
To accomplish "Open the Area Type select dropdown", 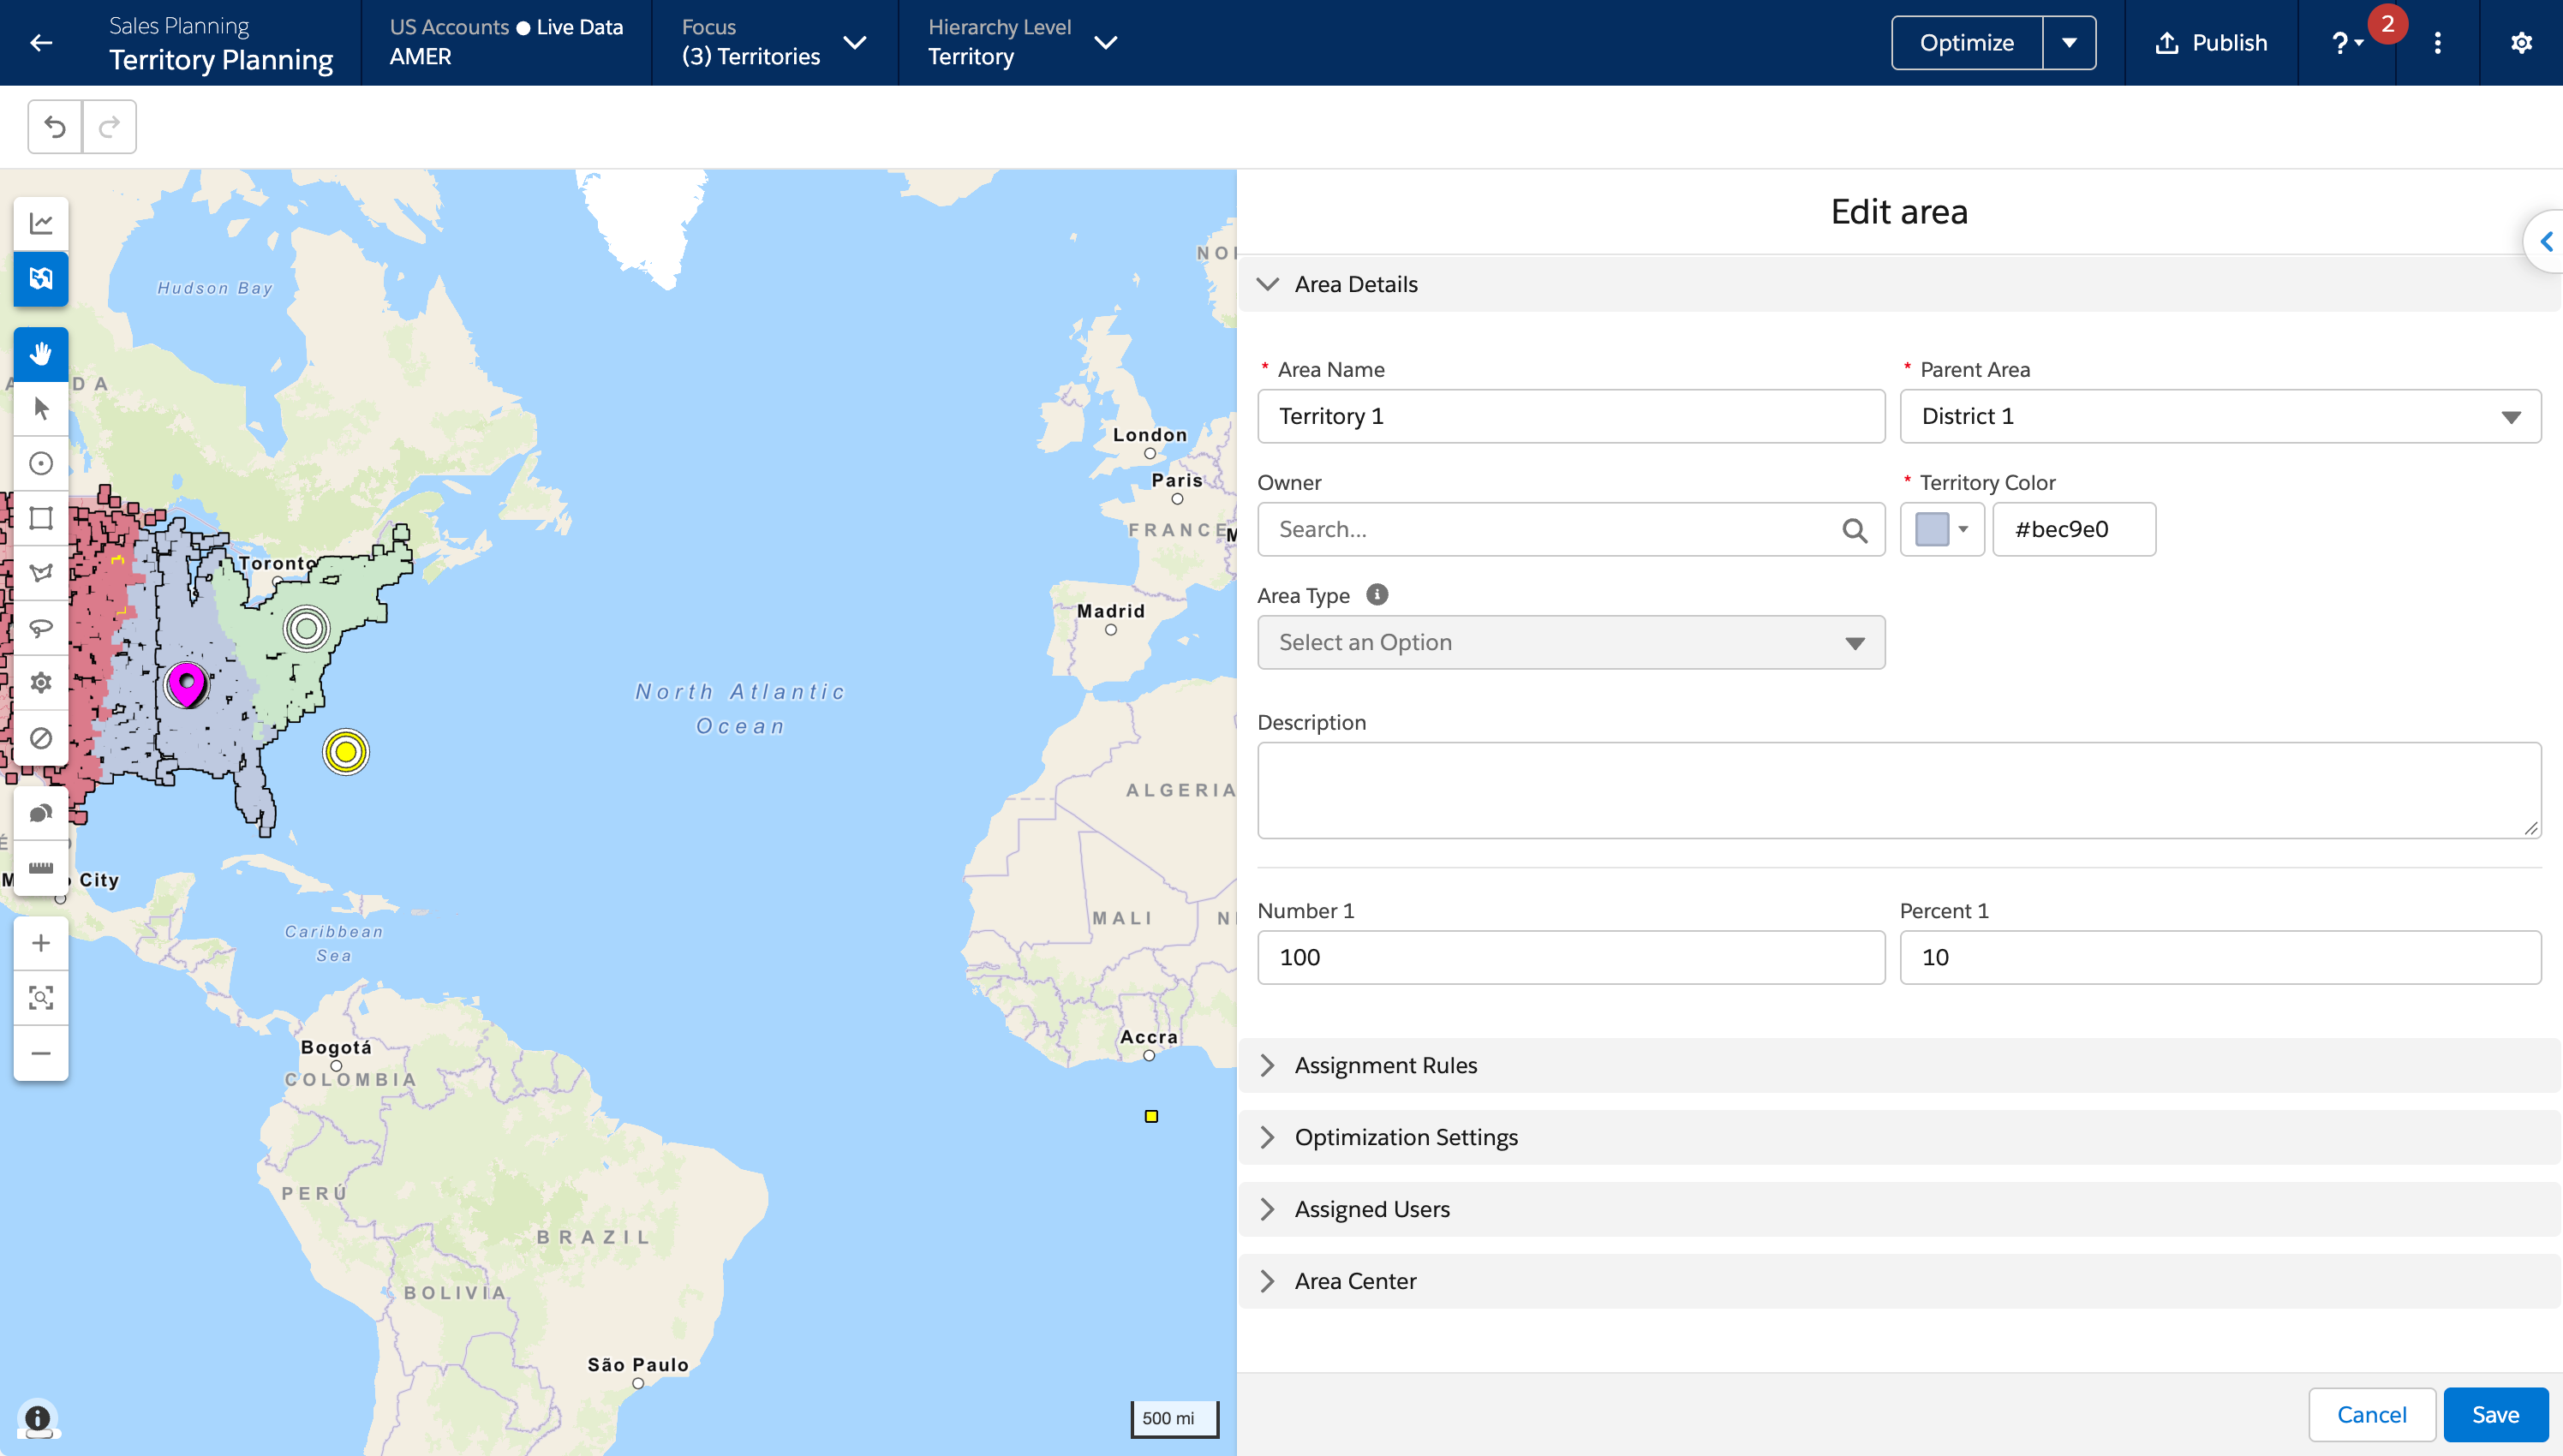I will tap(1571, 642).
